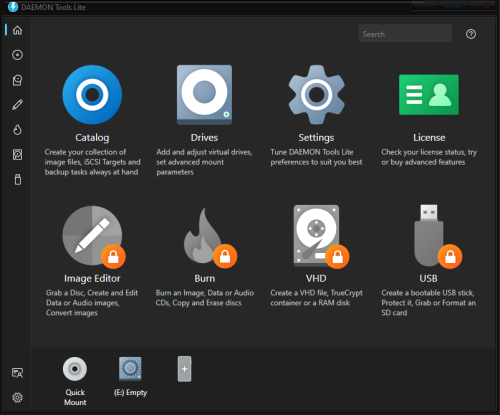Click the Image Editor heading text
This screenshot has width=500, height=415.
click(92, 278)
